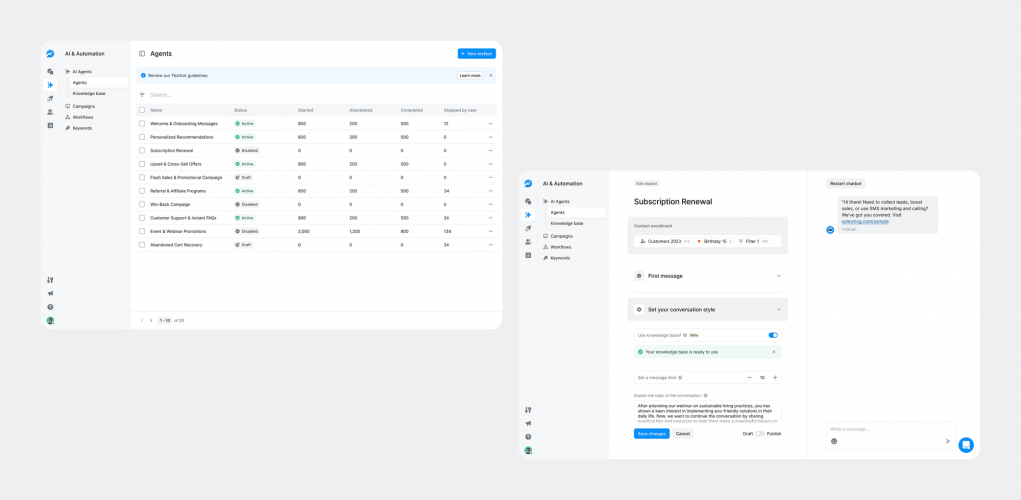Check the Welcome & Onboarding Messages row
The width and height of the screenshot is (1021, 500).
click(142, 124)
